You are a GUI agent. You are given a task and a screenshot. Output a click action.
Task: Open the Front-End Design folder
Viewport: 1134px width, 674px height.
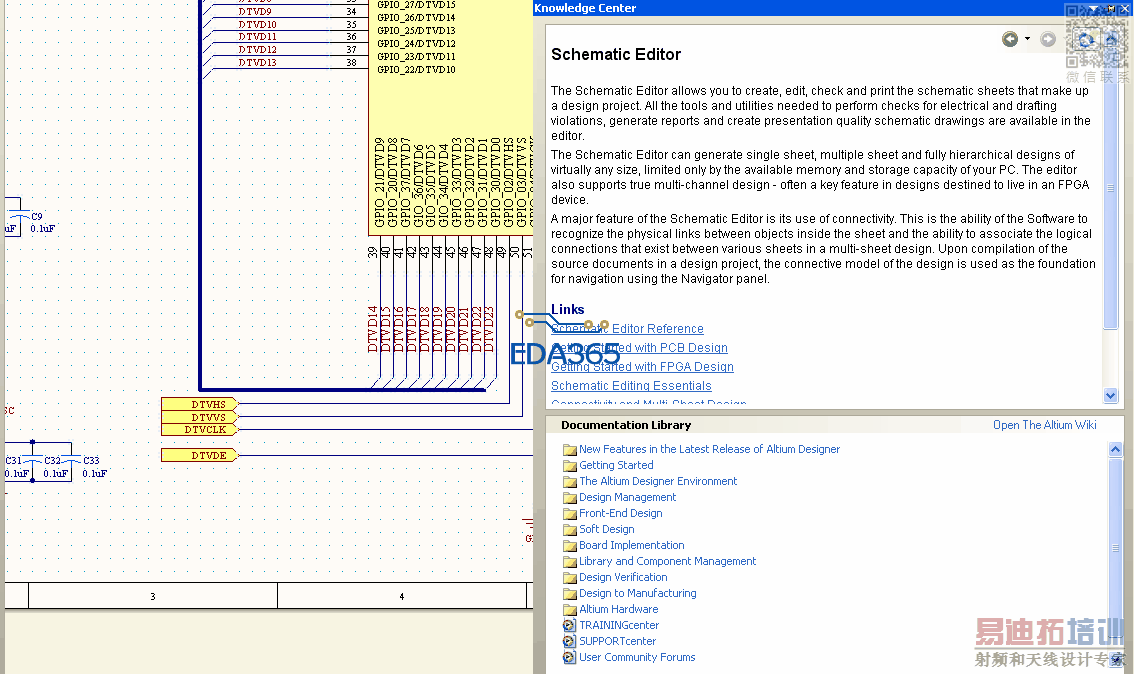(x=621, y=513)
